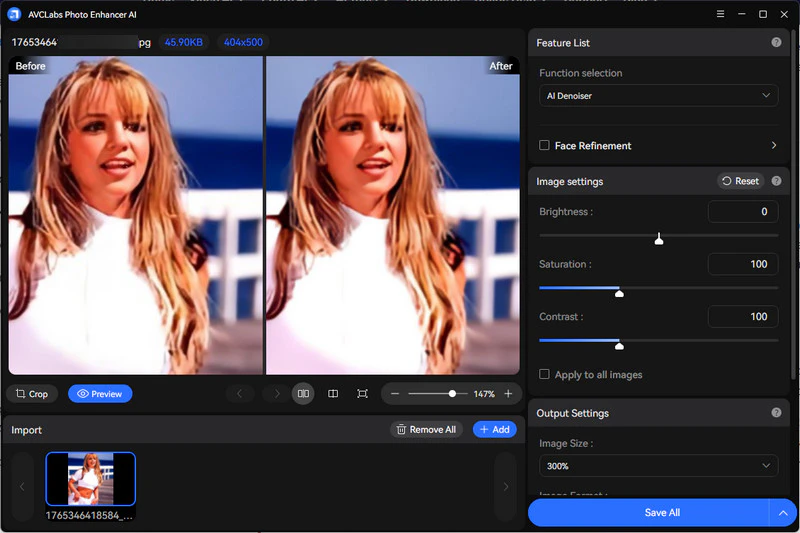Screen dimensions: 800x533
Task: Click the 404x500 resolution label
Action: [x=243, y=42]
